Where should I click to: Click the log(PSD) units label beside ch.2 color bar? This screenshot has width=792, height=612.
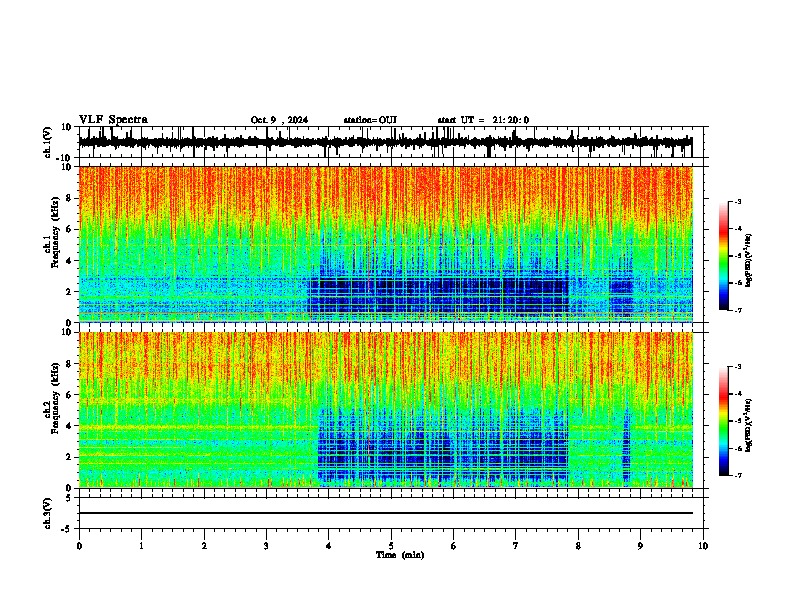tap(748, 425)
